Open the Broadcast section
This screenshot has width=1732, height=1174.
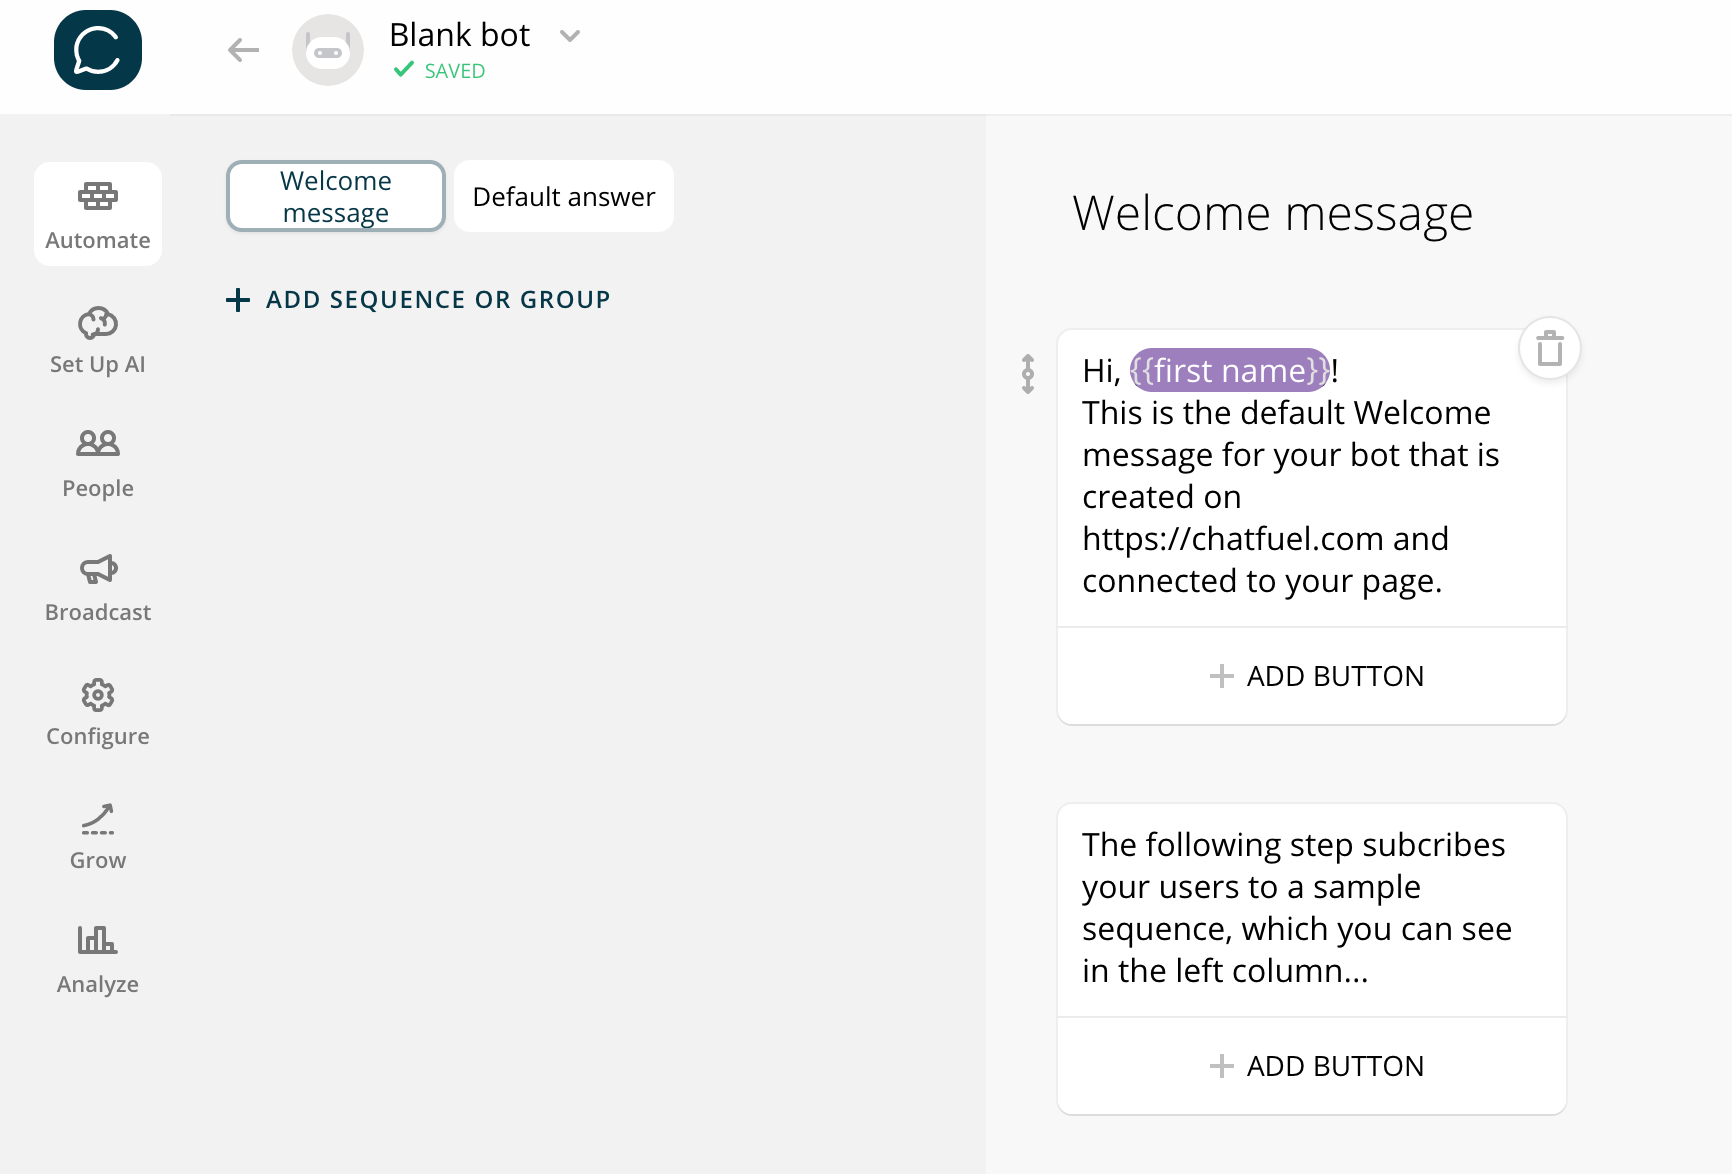(x=98, y=588)
